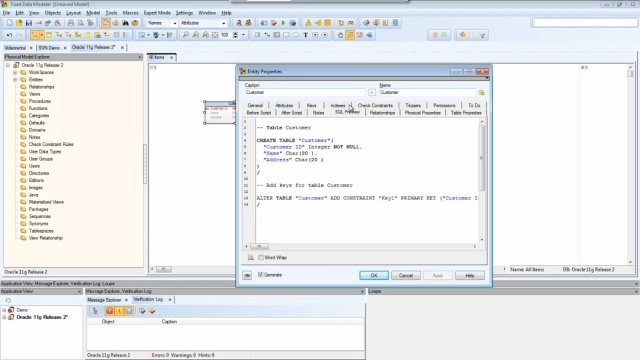
Task: Click OK in Entity Properties
Action: click(x=374, y=276)
